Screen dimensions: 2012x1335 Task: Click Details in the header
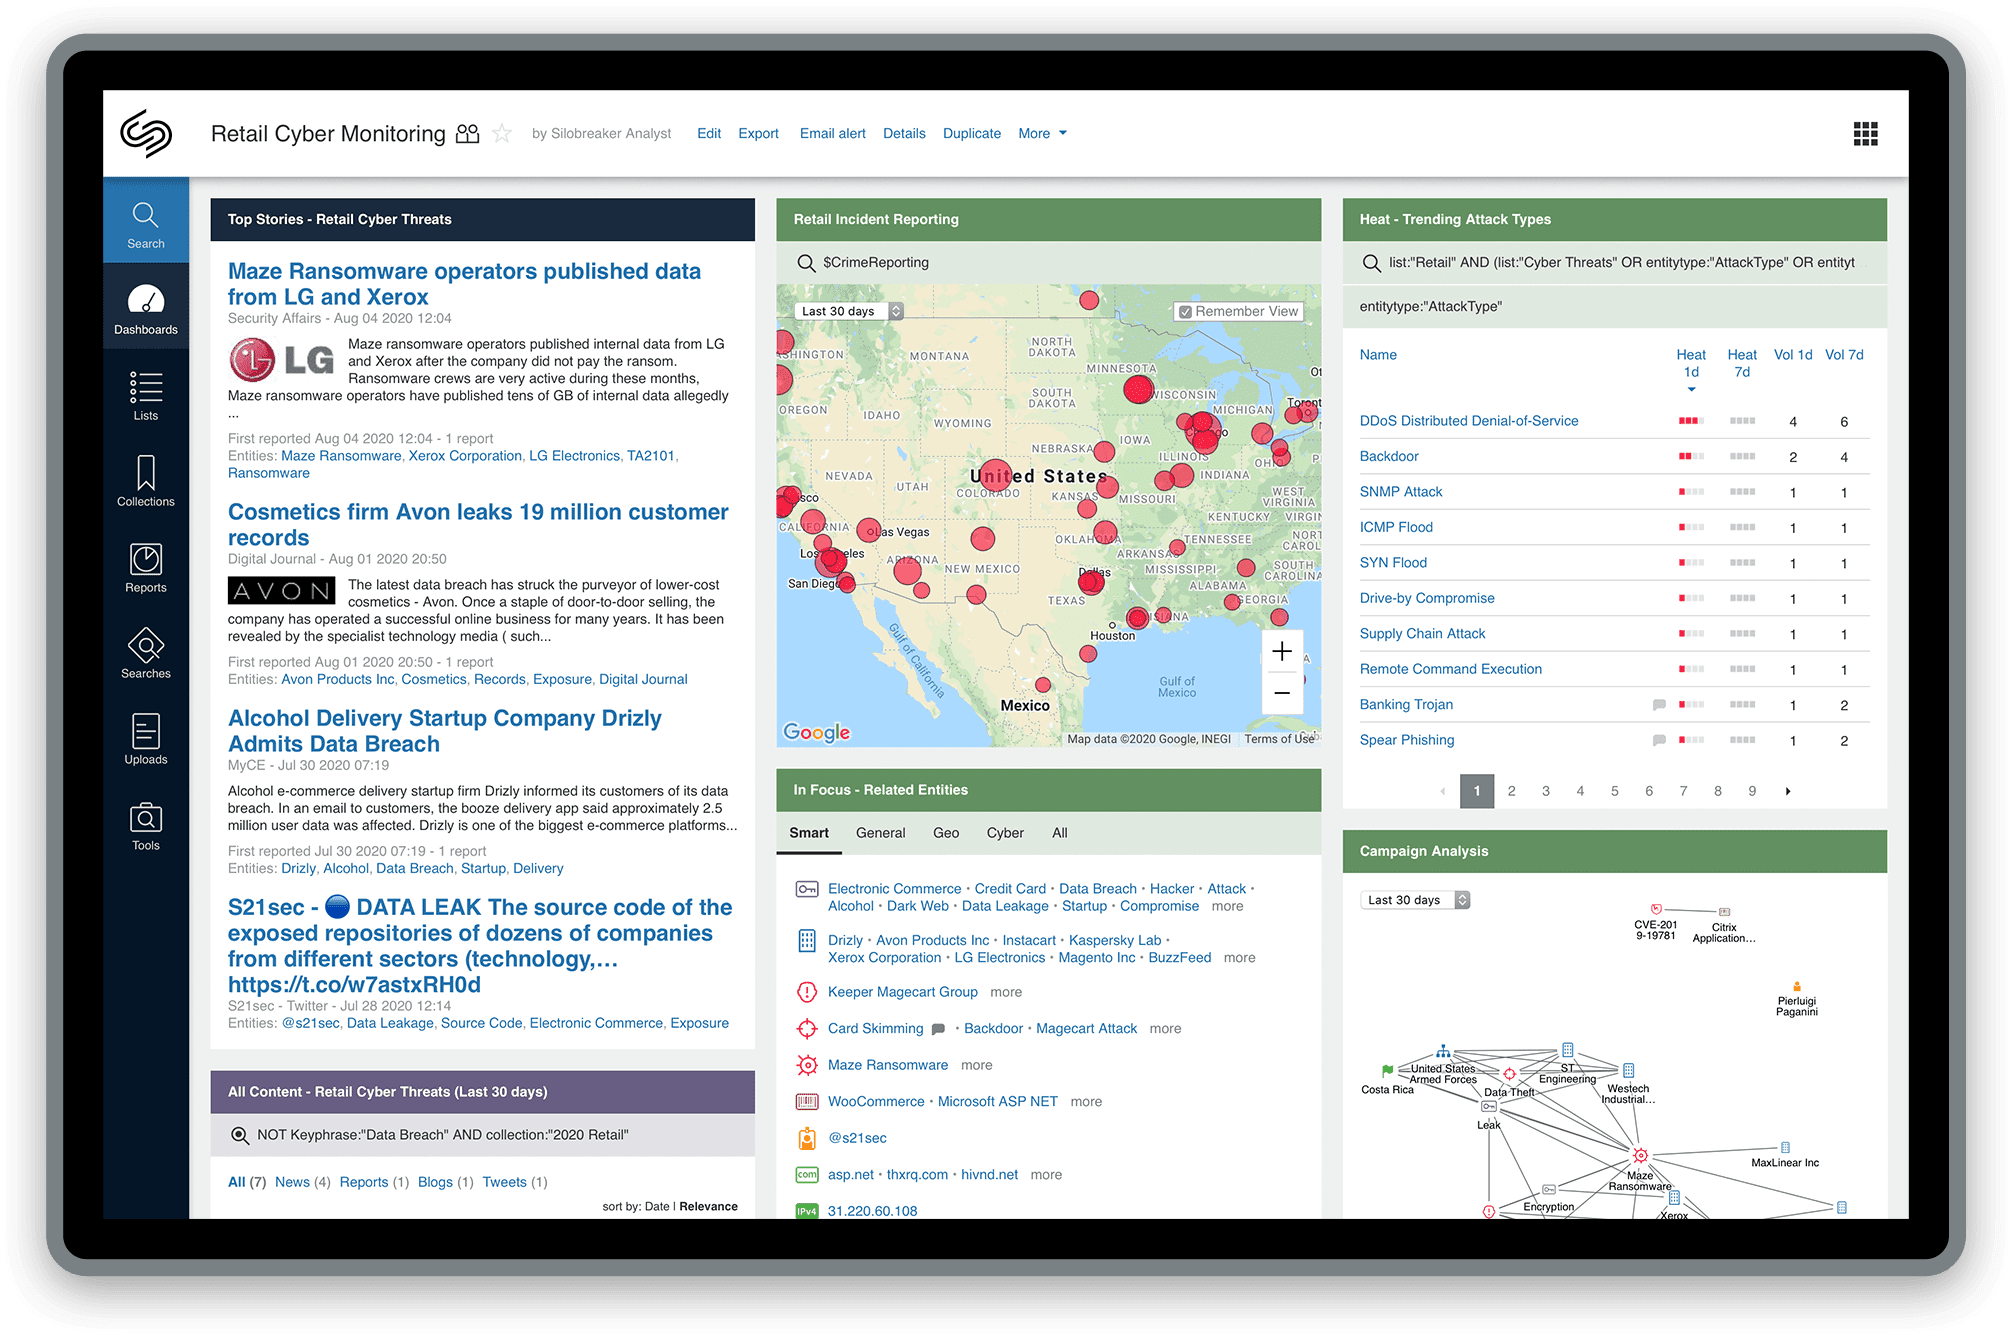(x=904, y=134)
